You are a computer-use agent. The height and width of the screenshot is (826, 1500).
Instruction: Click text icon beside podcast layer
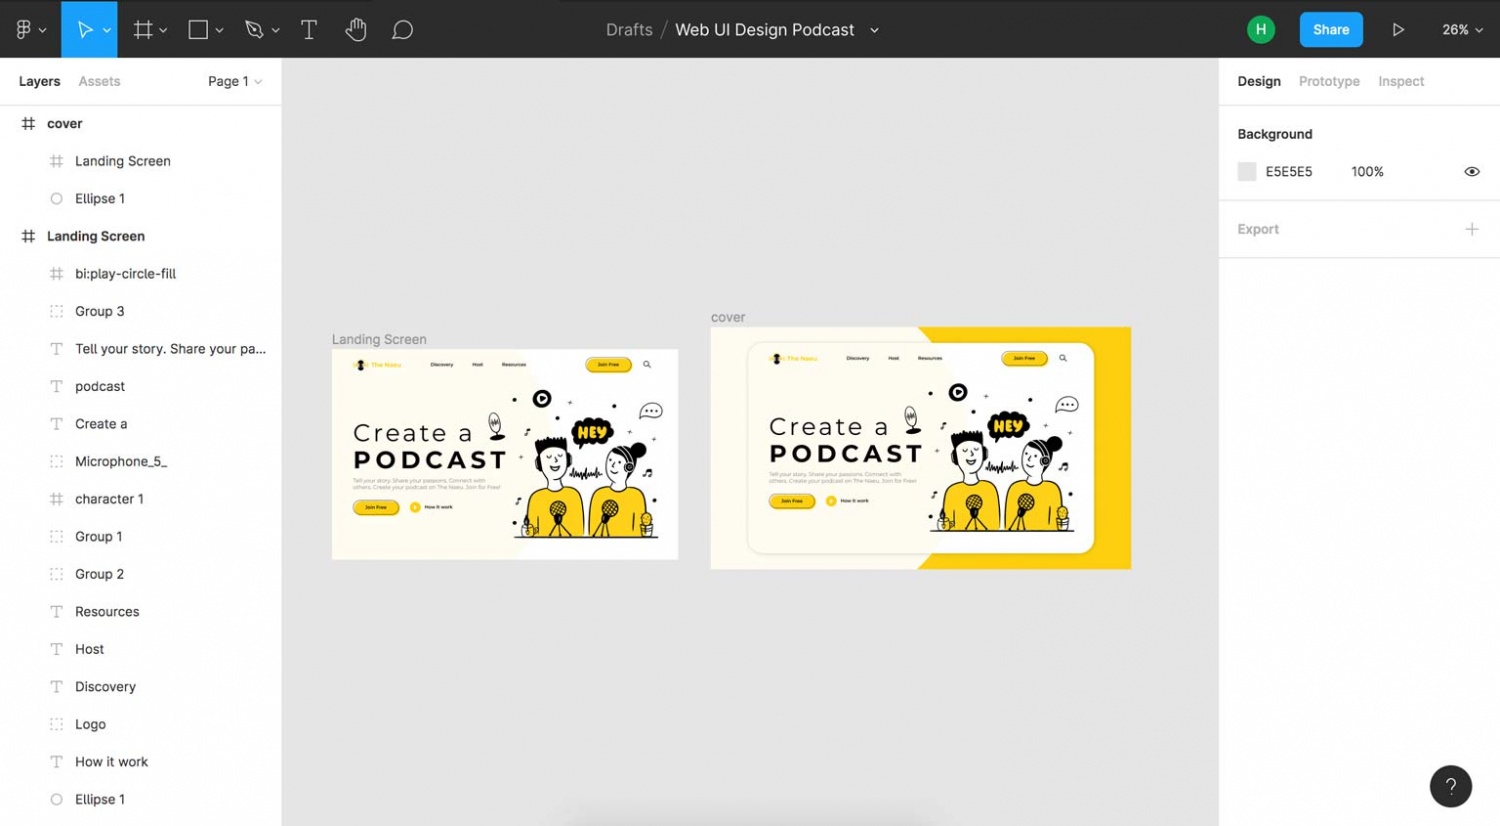click(56, 386)
